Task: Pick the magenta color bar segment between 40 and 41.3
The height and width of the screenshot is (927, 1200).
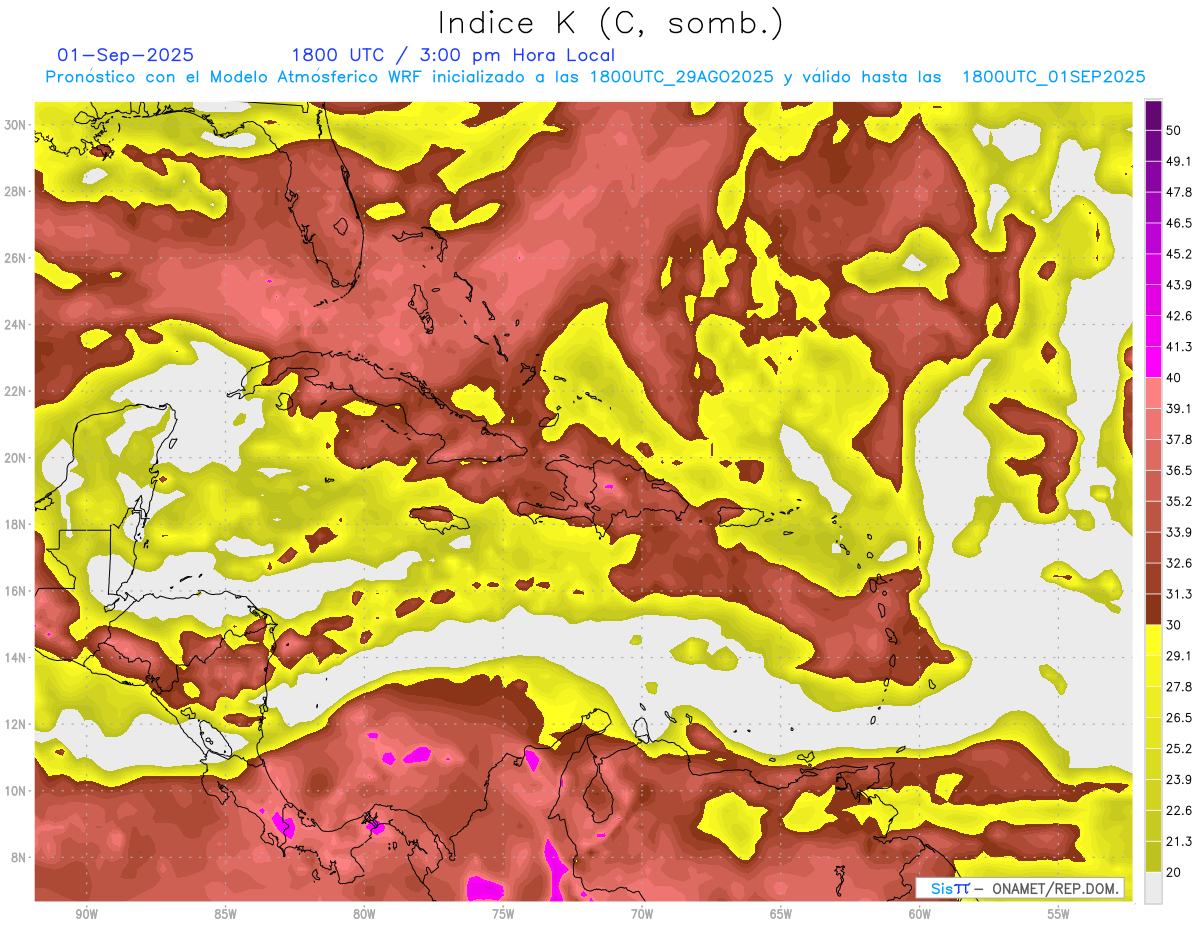Action: pyautogui.click(x=1153, y=362)
